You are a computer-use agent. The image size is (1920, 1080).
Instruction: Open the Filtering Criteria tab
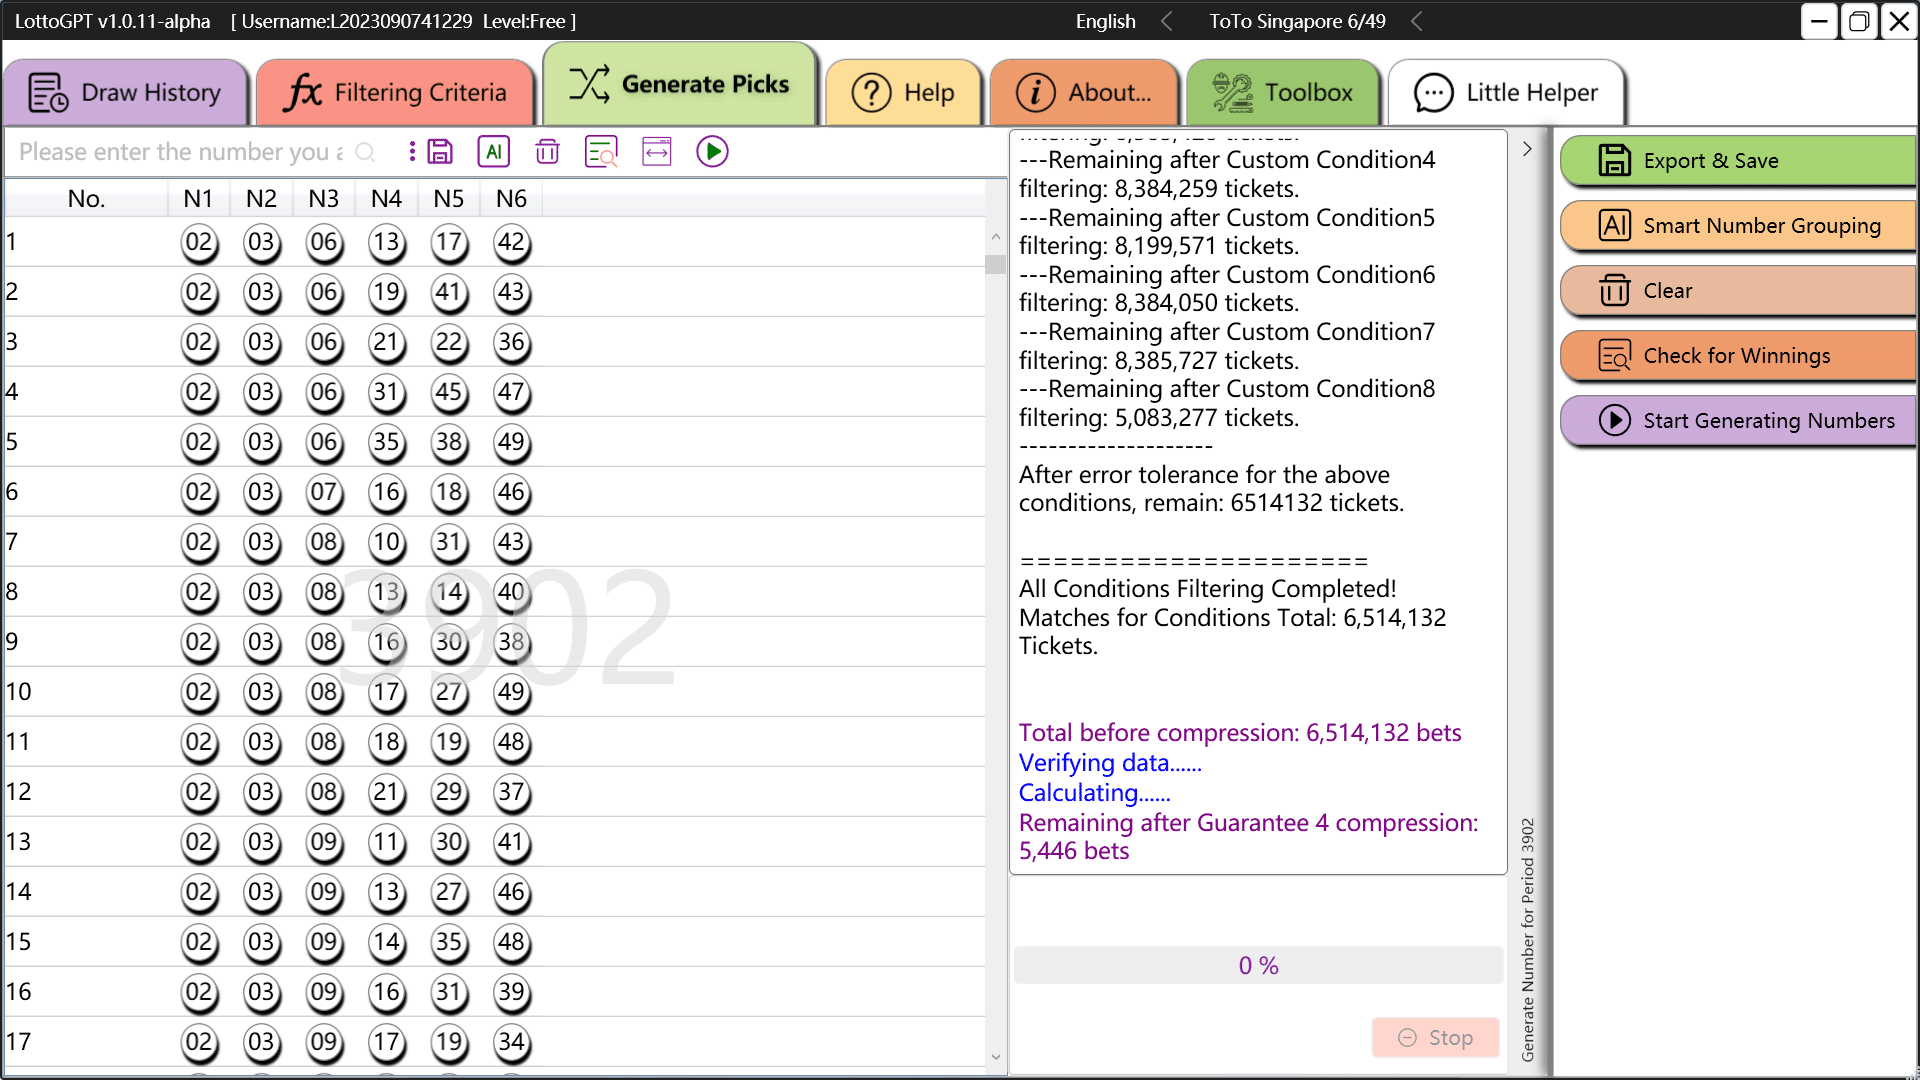pyautogui.click(x=396, y=93)
